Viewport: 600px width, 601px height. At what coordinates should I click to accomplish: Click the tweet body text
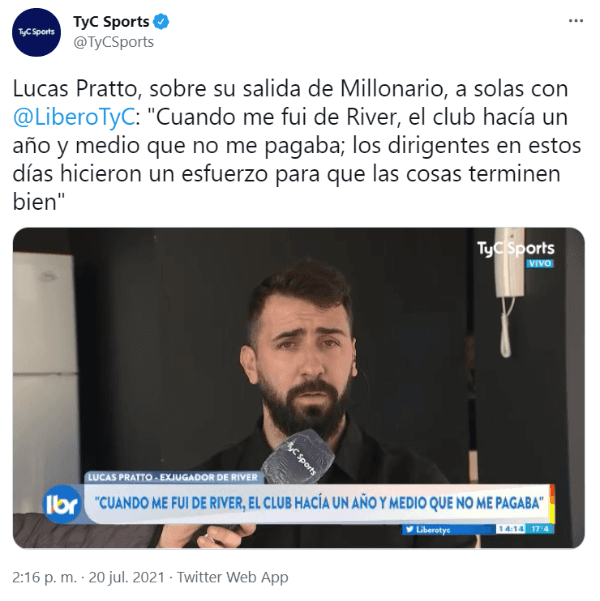(x=297, y=145)
